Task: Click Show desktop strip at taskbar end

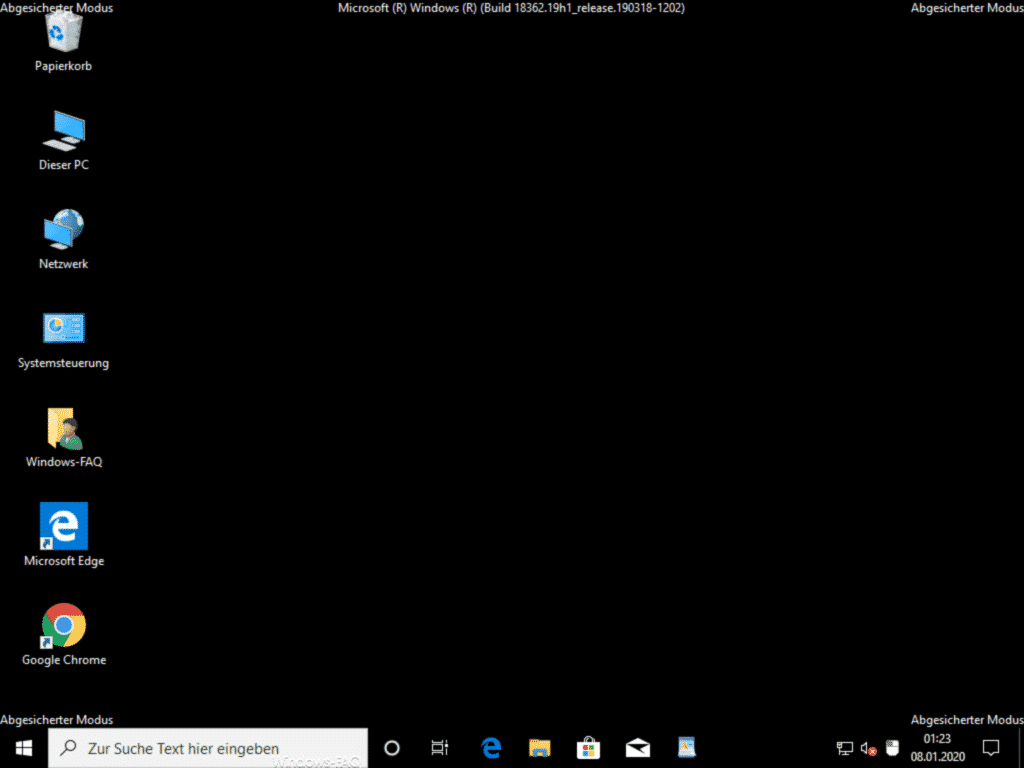Action: [1020, 748]
